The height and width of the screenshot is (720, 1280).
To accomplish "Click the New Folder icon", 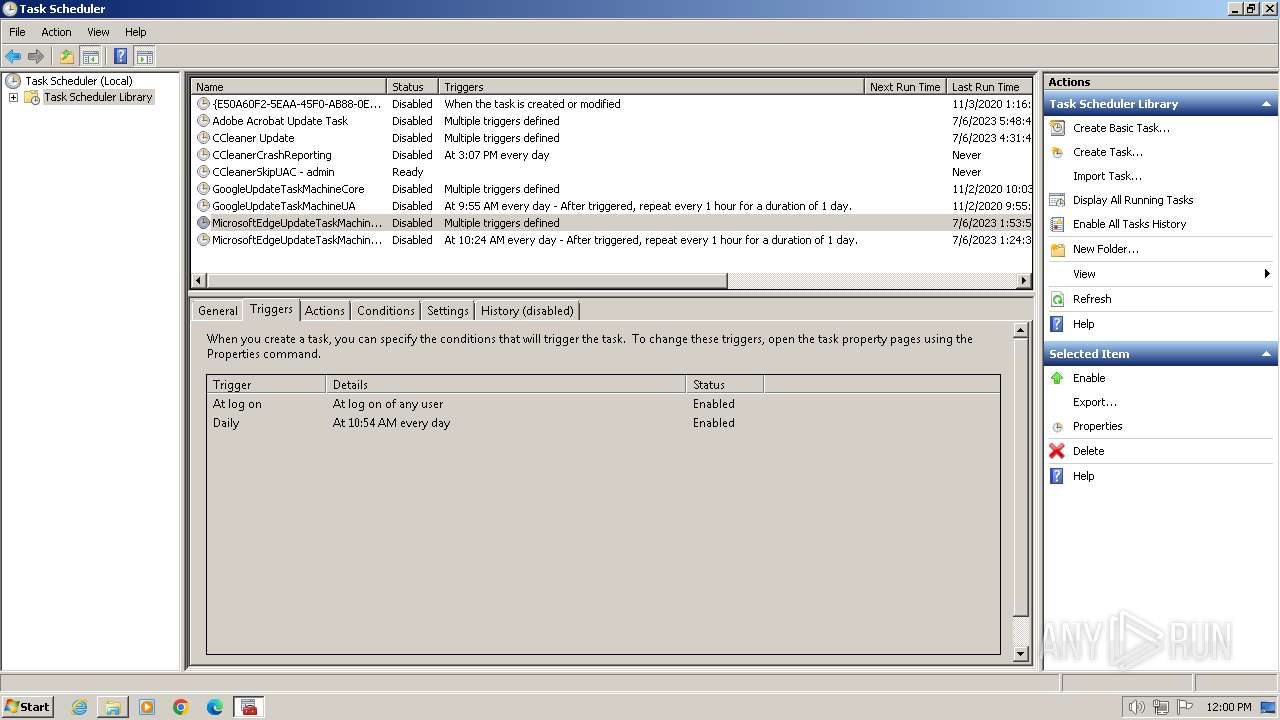I will point(1057,249).
